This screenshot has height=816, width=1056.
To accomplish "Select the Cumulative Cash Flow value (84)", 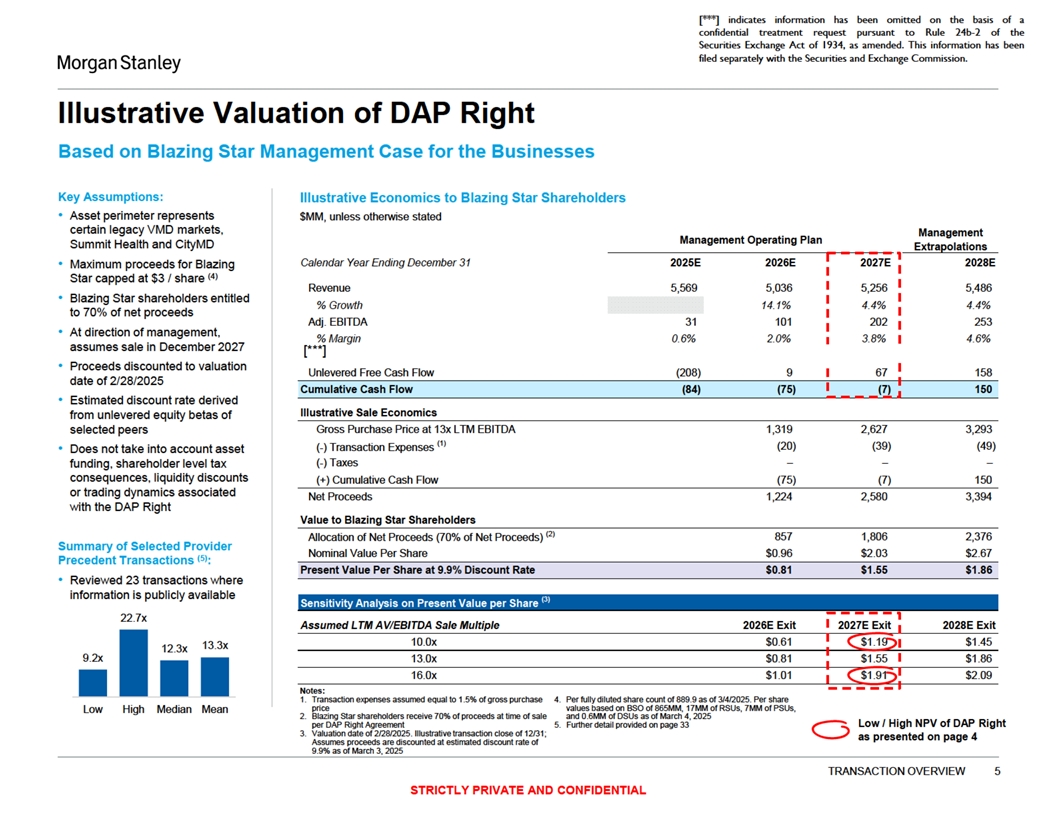I will [690, 389].
